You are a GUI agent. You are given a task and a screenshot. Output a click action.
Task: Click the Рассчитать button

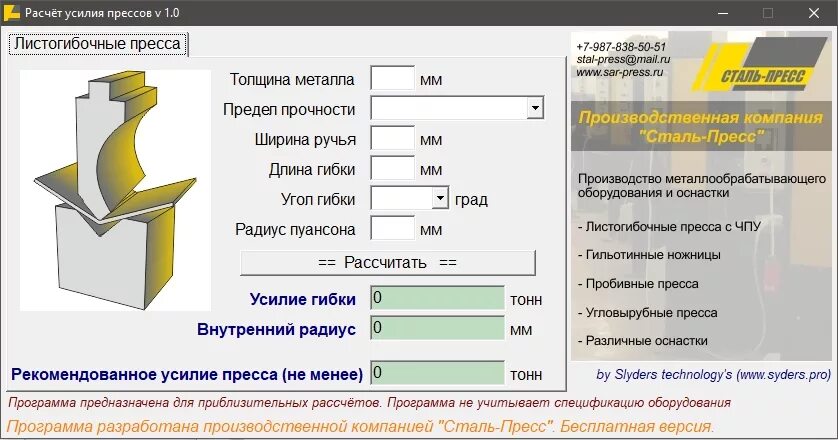[x=387, y=263]
